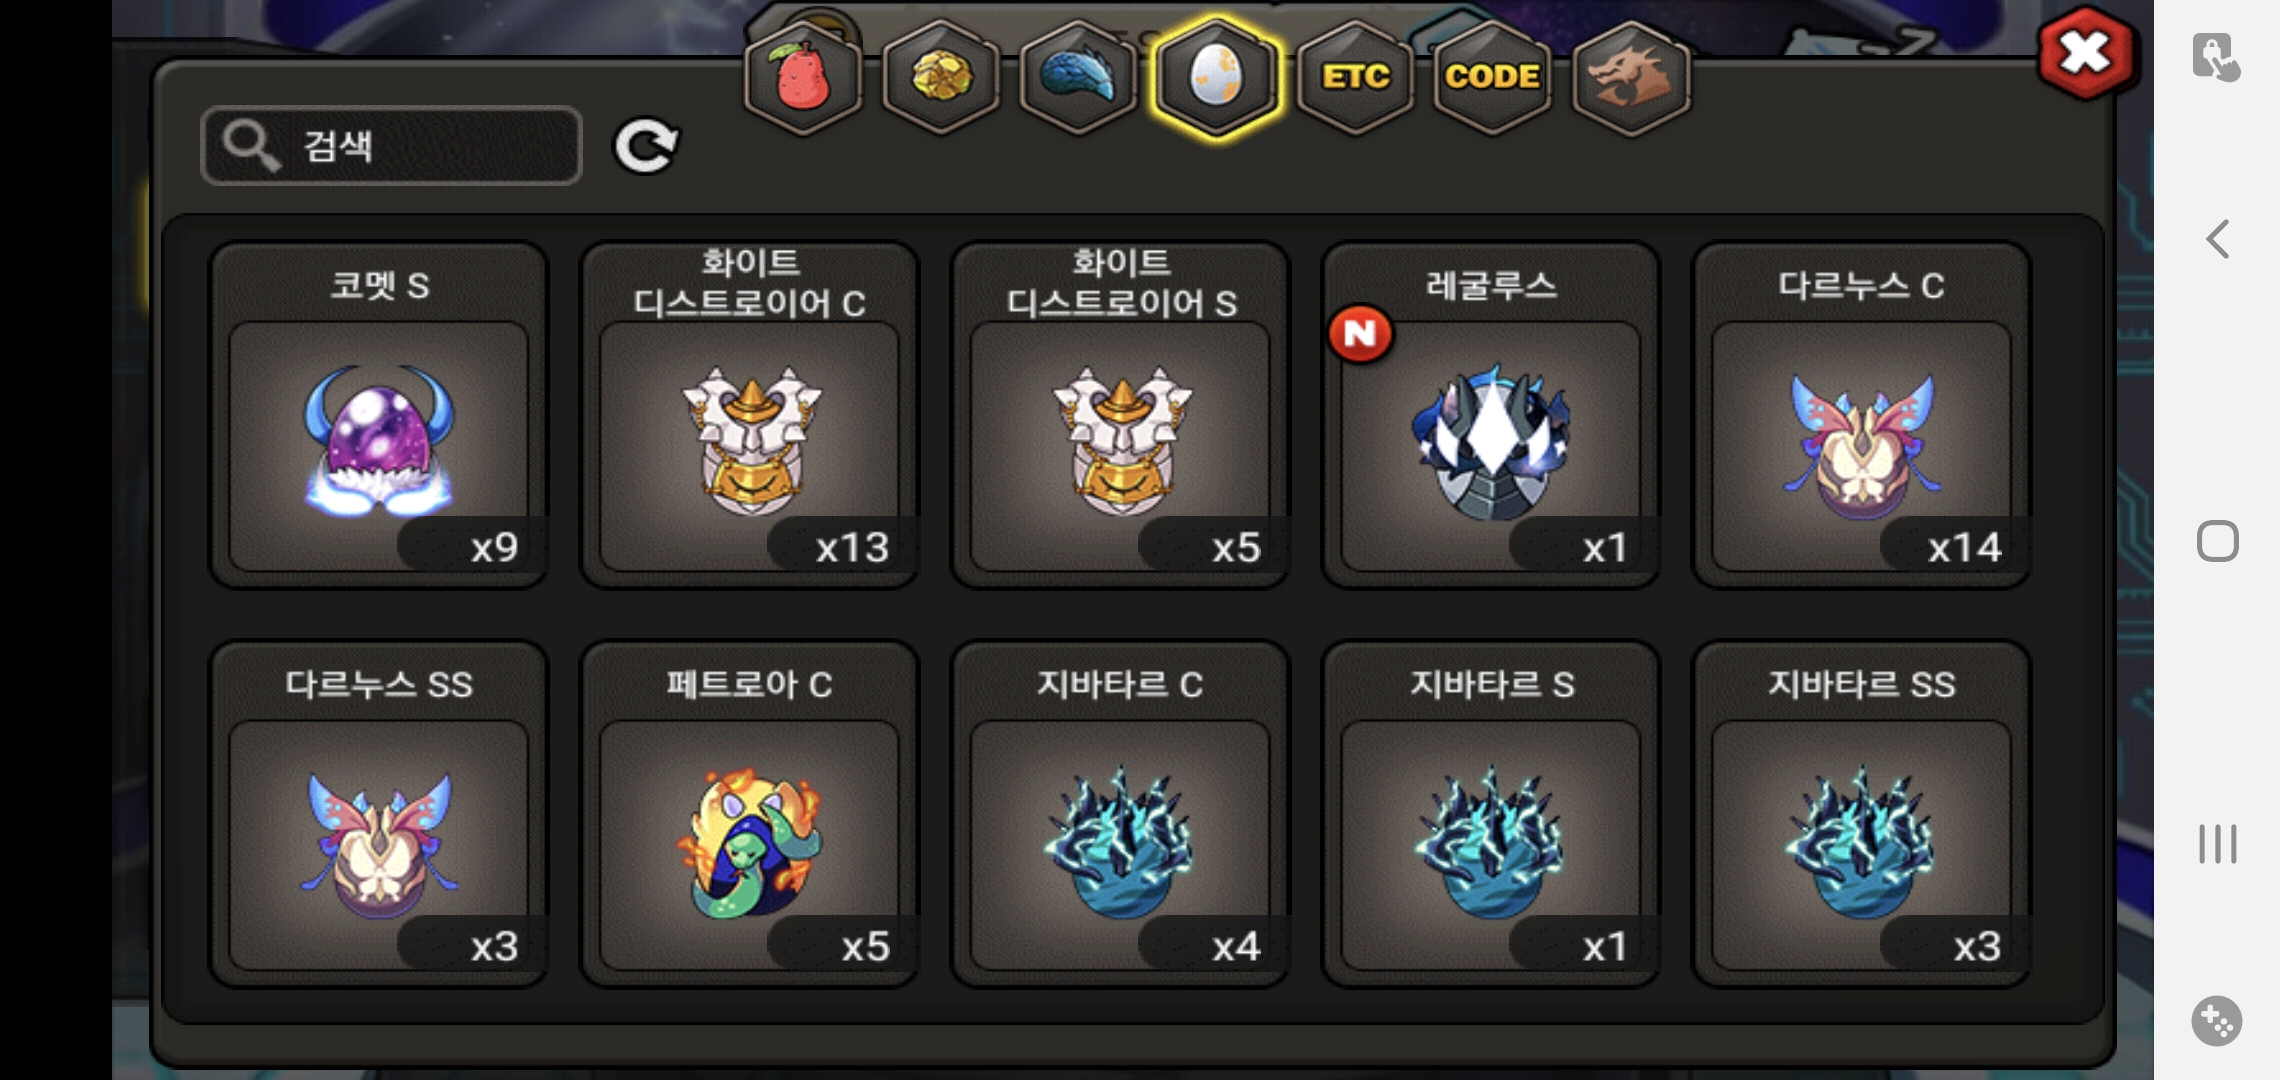The height and width of the screenshot is (1080, 2280).
Task: Switch to the gold nugget category tab
Action: pyautogui.click(x=940, y=78)
